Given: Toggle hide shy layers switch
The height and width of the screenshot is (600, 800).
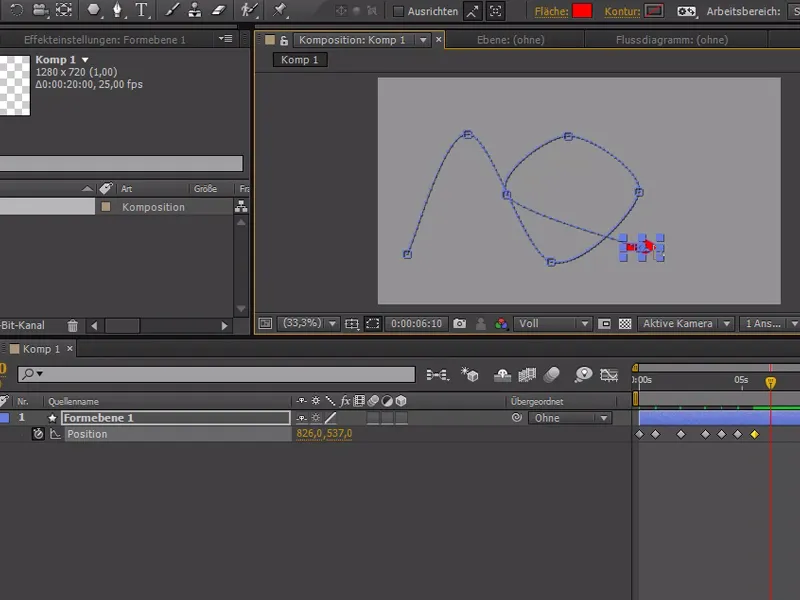Looking at the screenshot, I should click(x=503, y=376).
